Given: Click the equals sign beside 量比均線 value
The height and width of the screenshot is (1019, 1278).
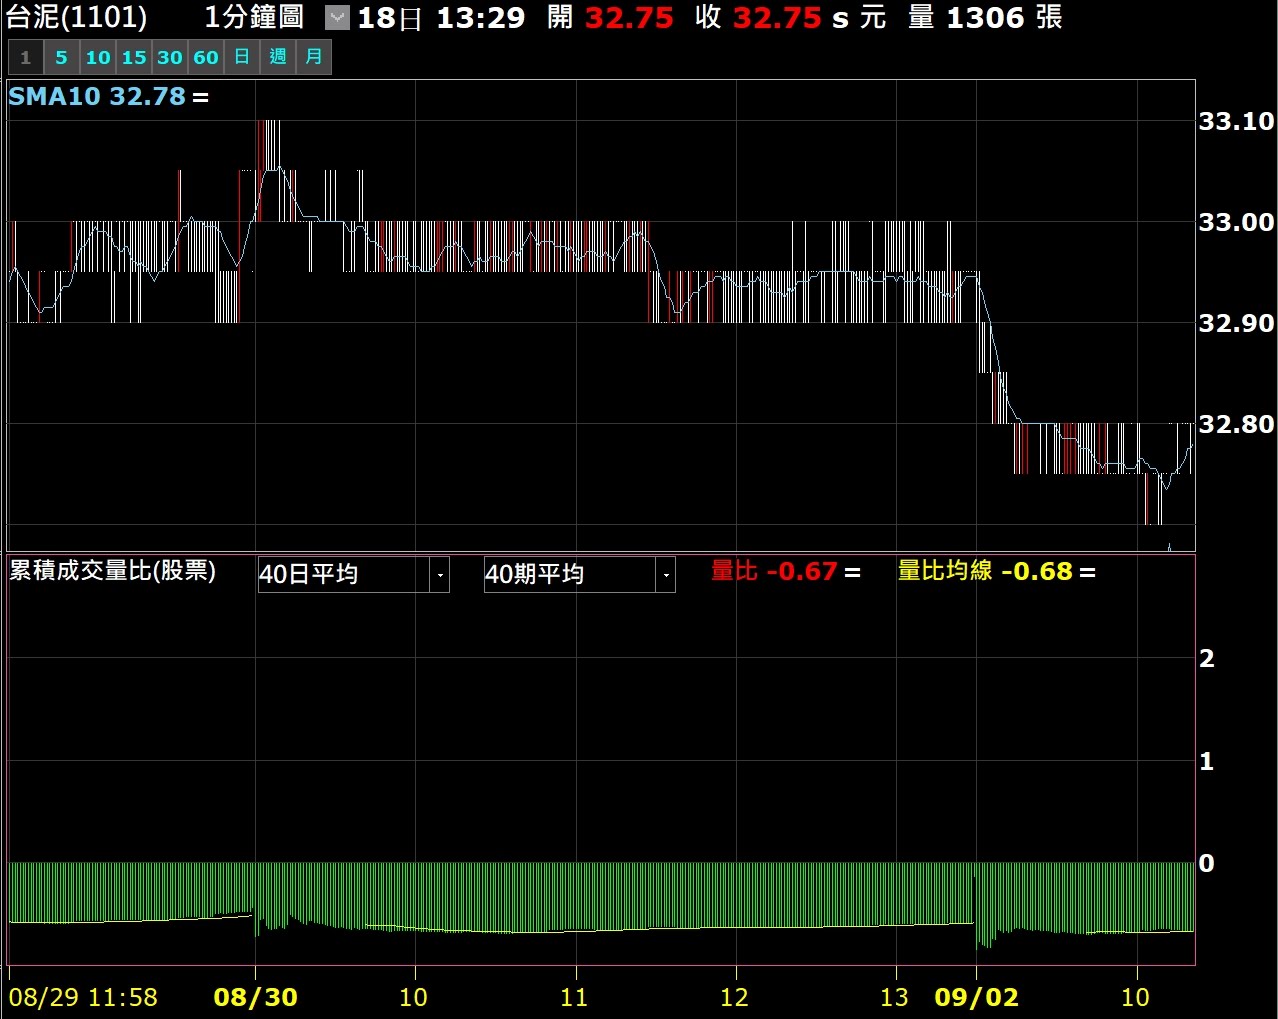Looking at the screenshot, I should 1087,573.
